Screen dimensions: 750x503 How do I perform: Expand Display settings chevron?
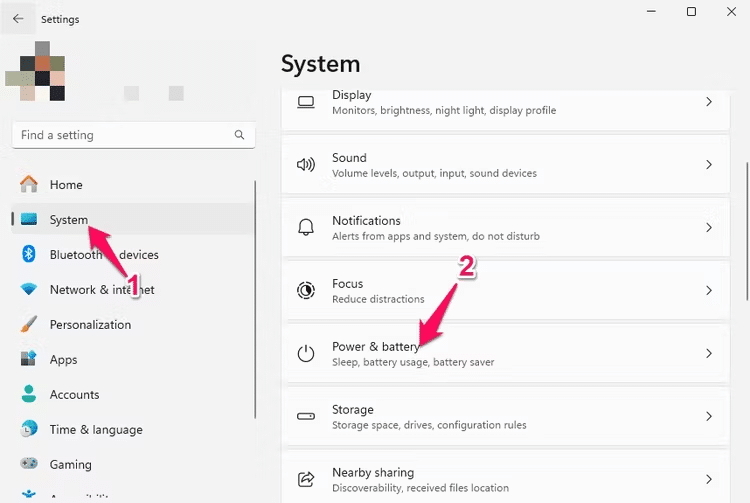coord(709,102)
